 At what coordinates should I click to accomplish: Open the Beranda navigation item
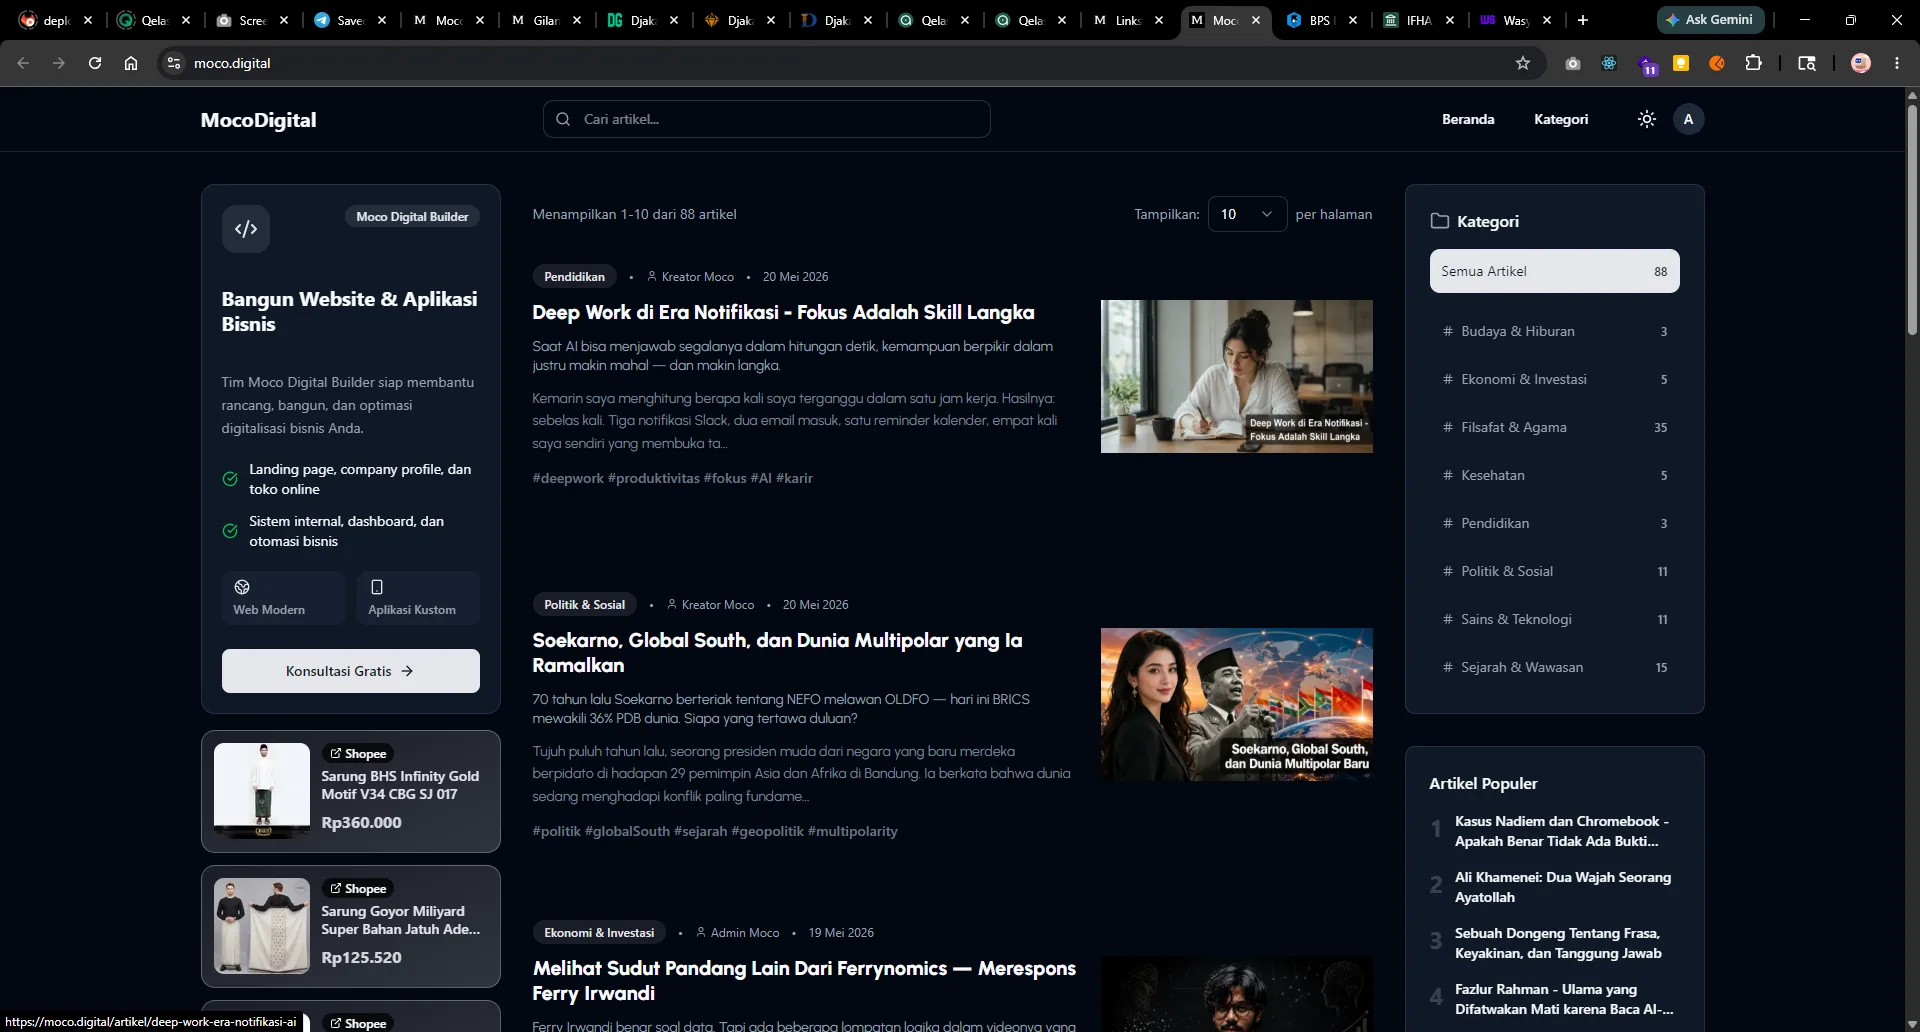click(1468, 119)
